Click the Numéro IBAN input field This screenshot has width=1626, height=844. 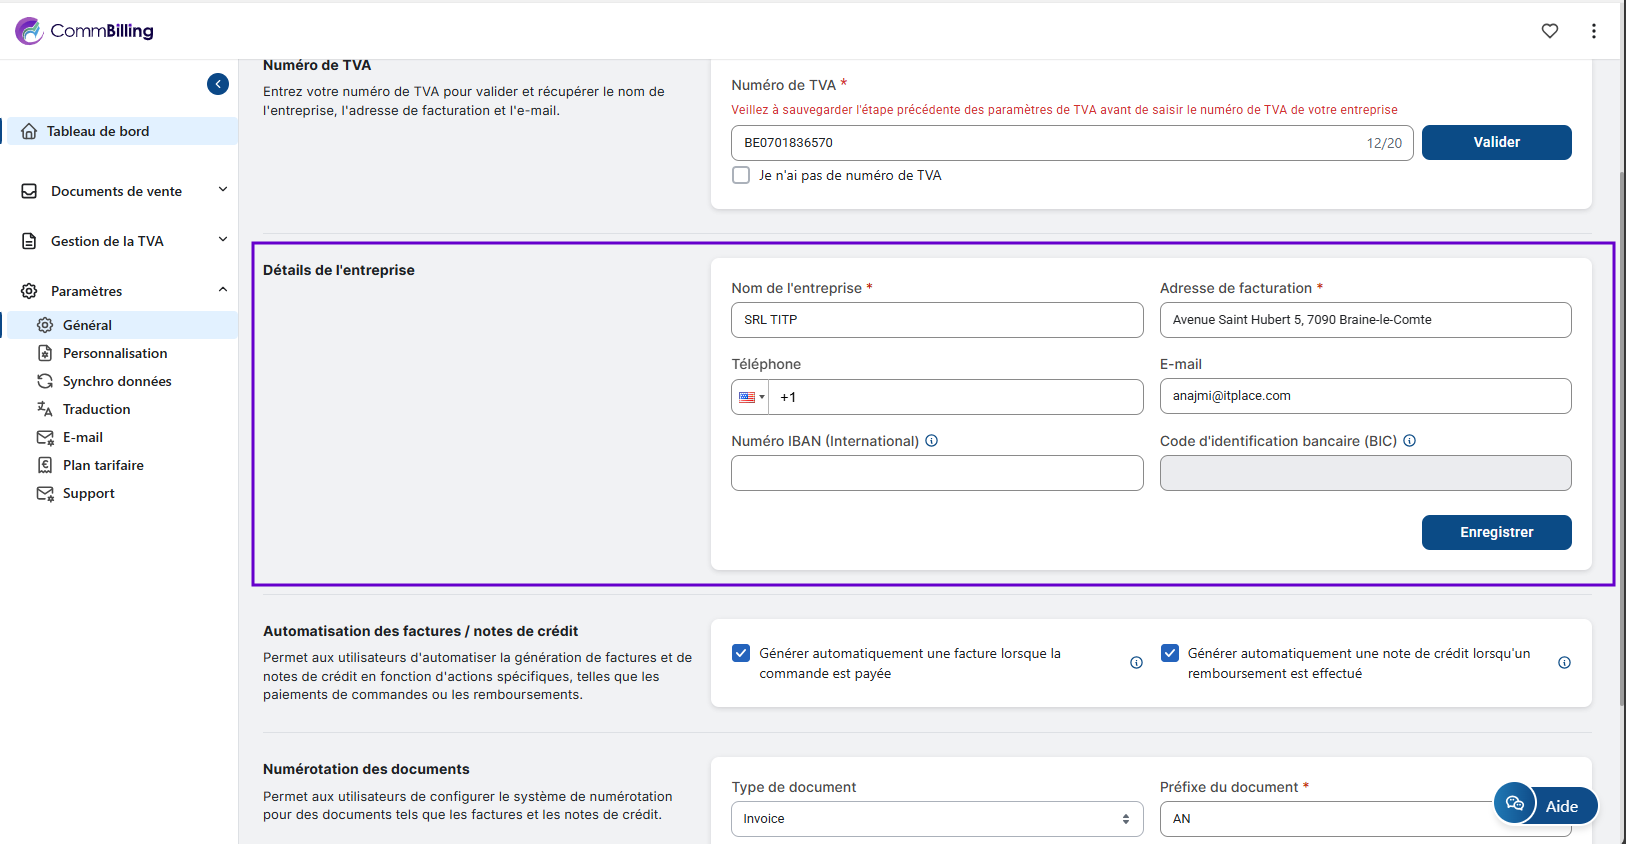tap(936, 473)
